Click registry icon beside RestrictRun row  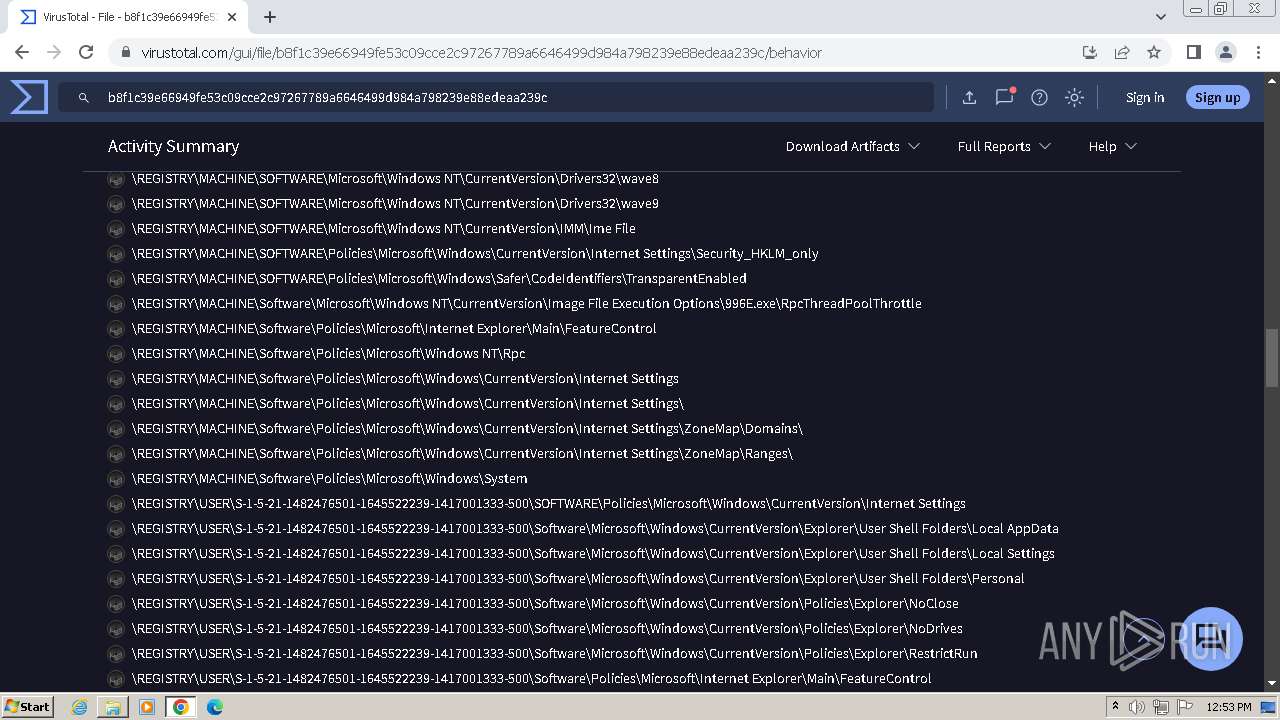116,654
